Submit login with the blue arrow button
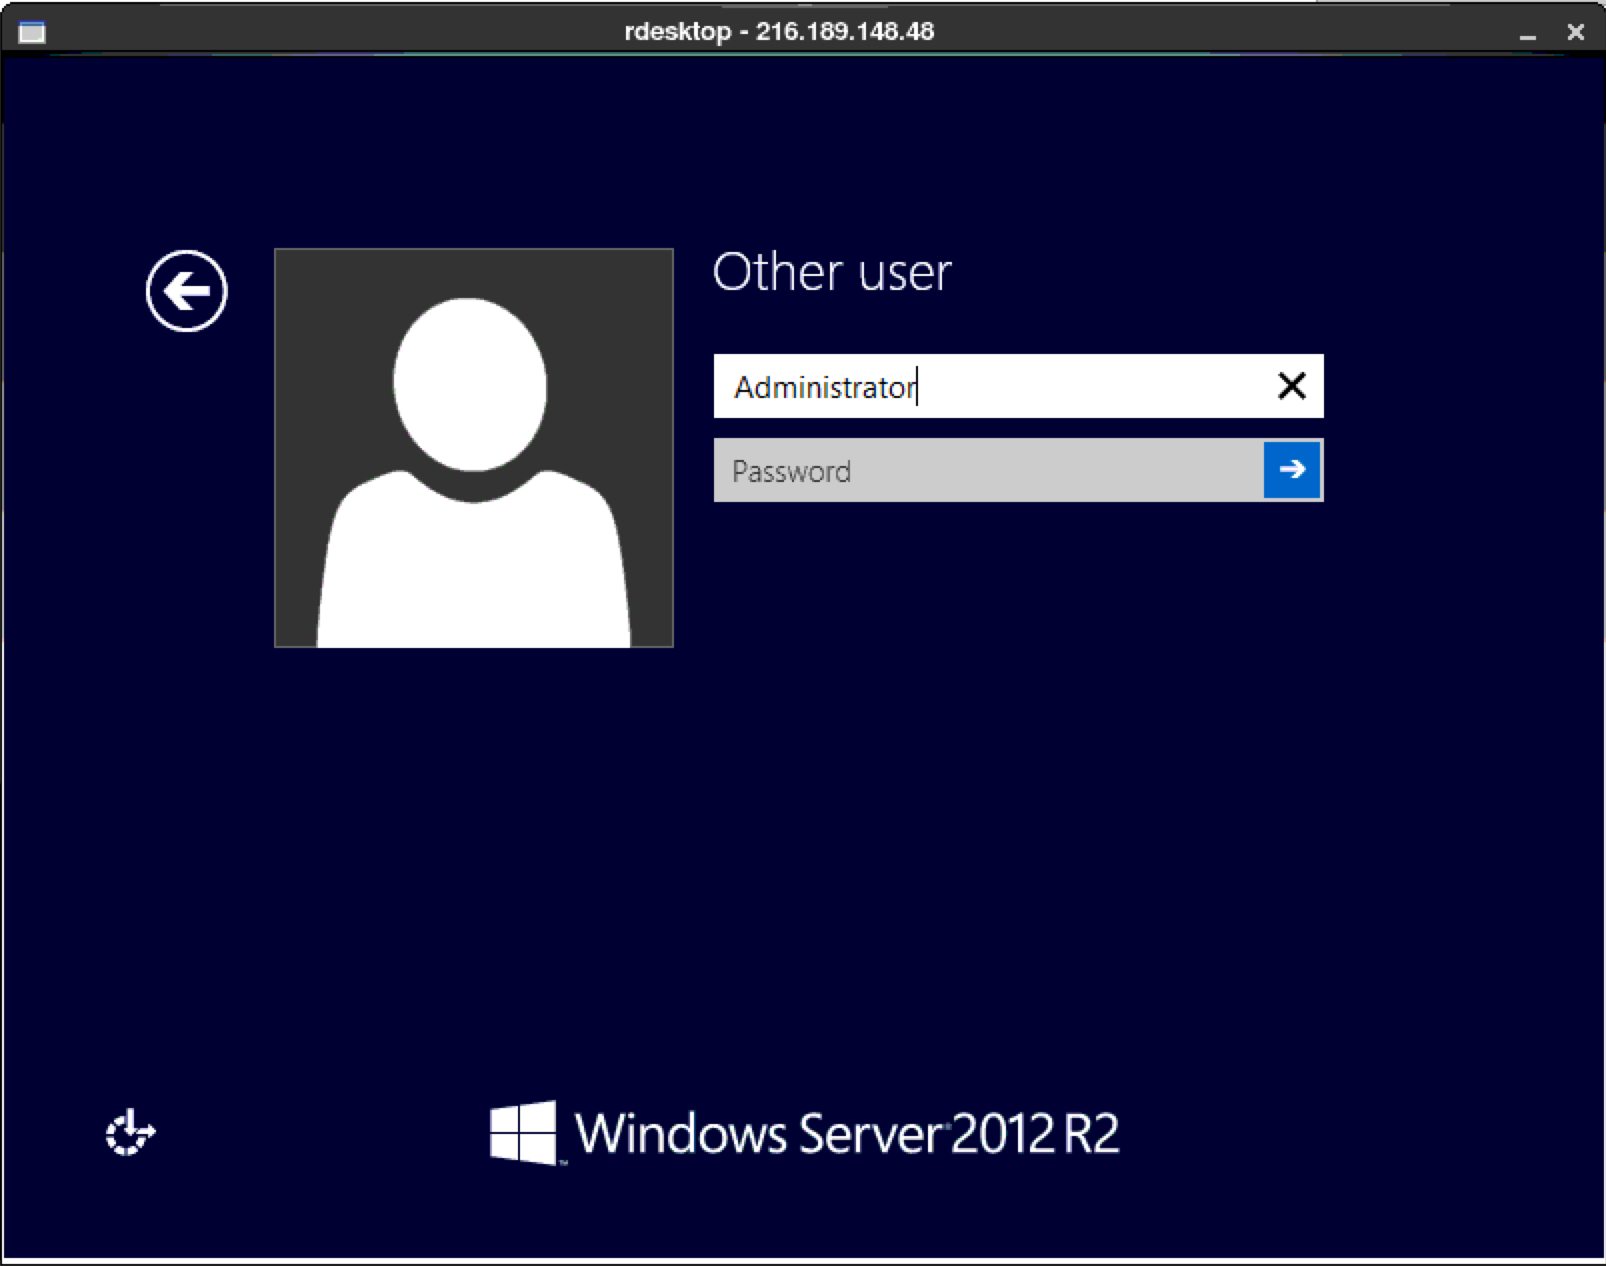This screenshot has height=1266, width=1606. click(1292, 470)
